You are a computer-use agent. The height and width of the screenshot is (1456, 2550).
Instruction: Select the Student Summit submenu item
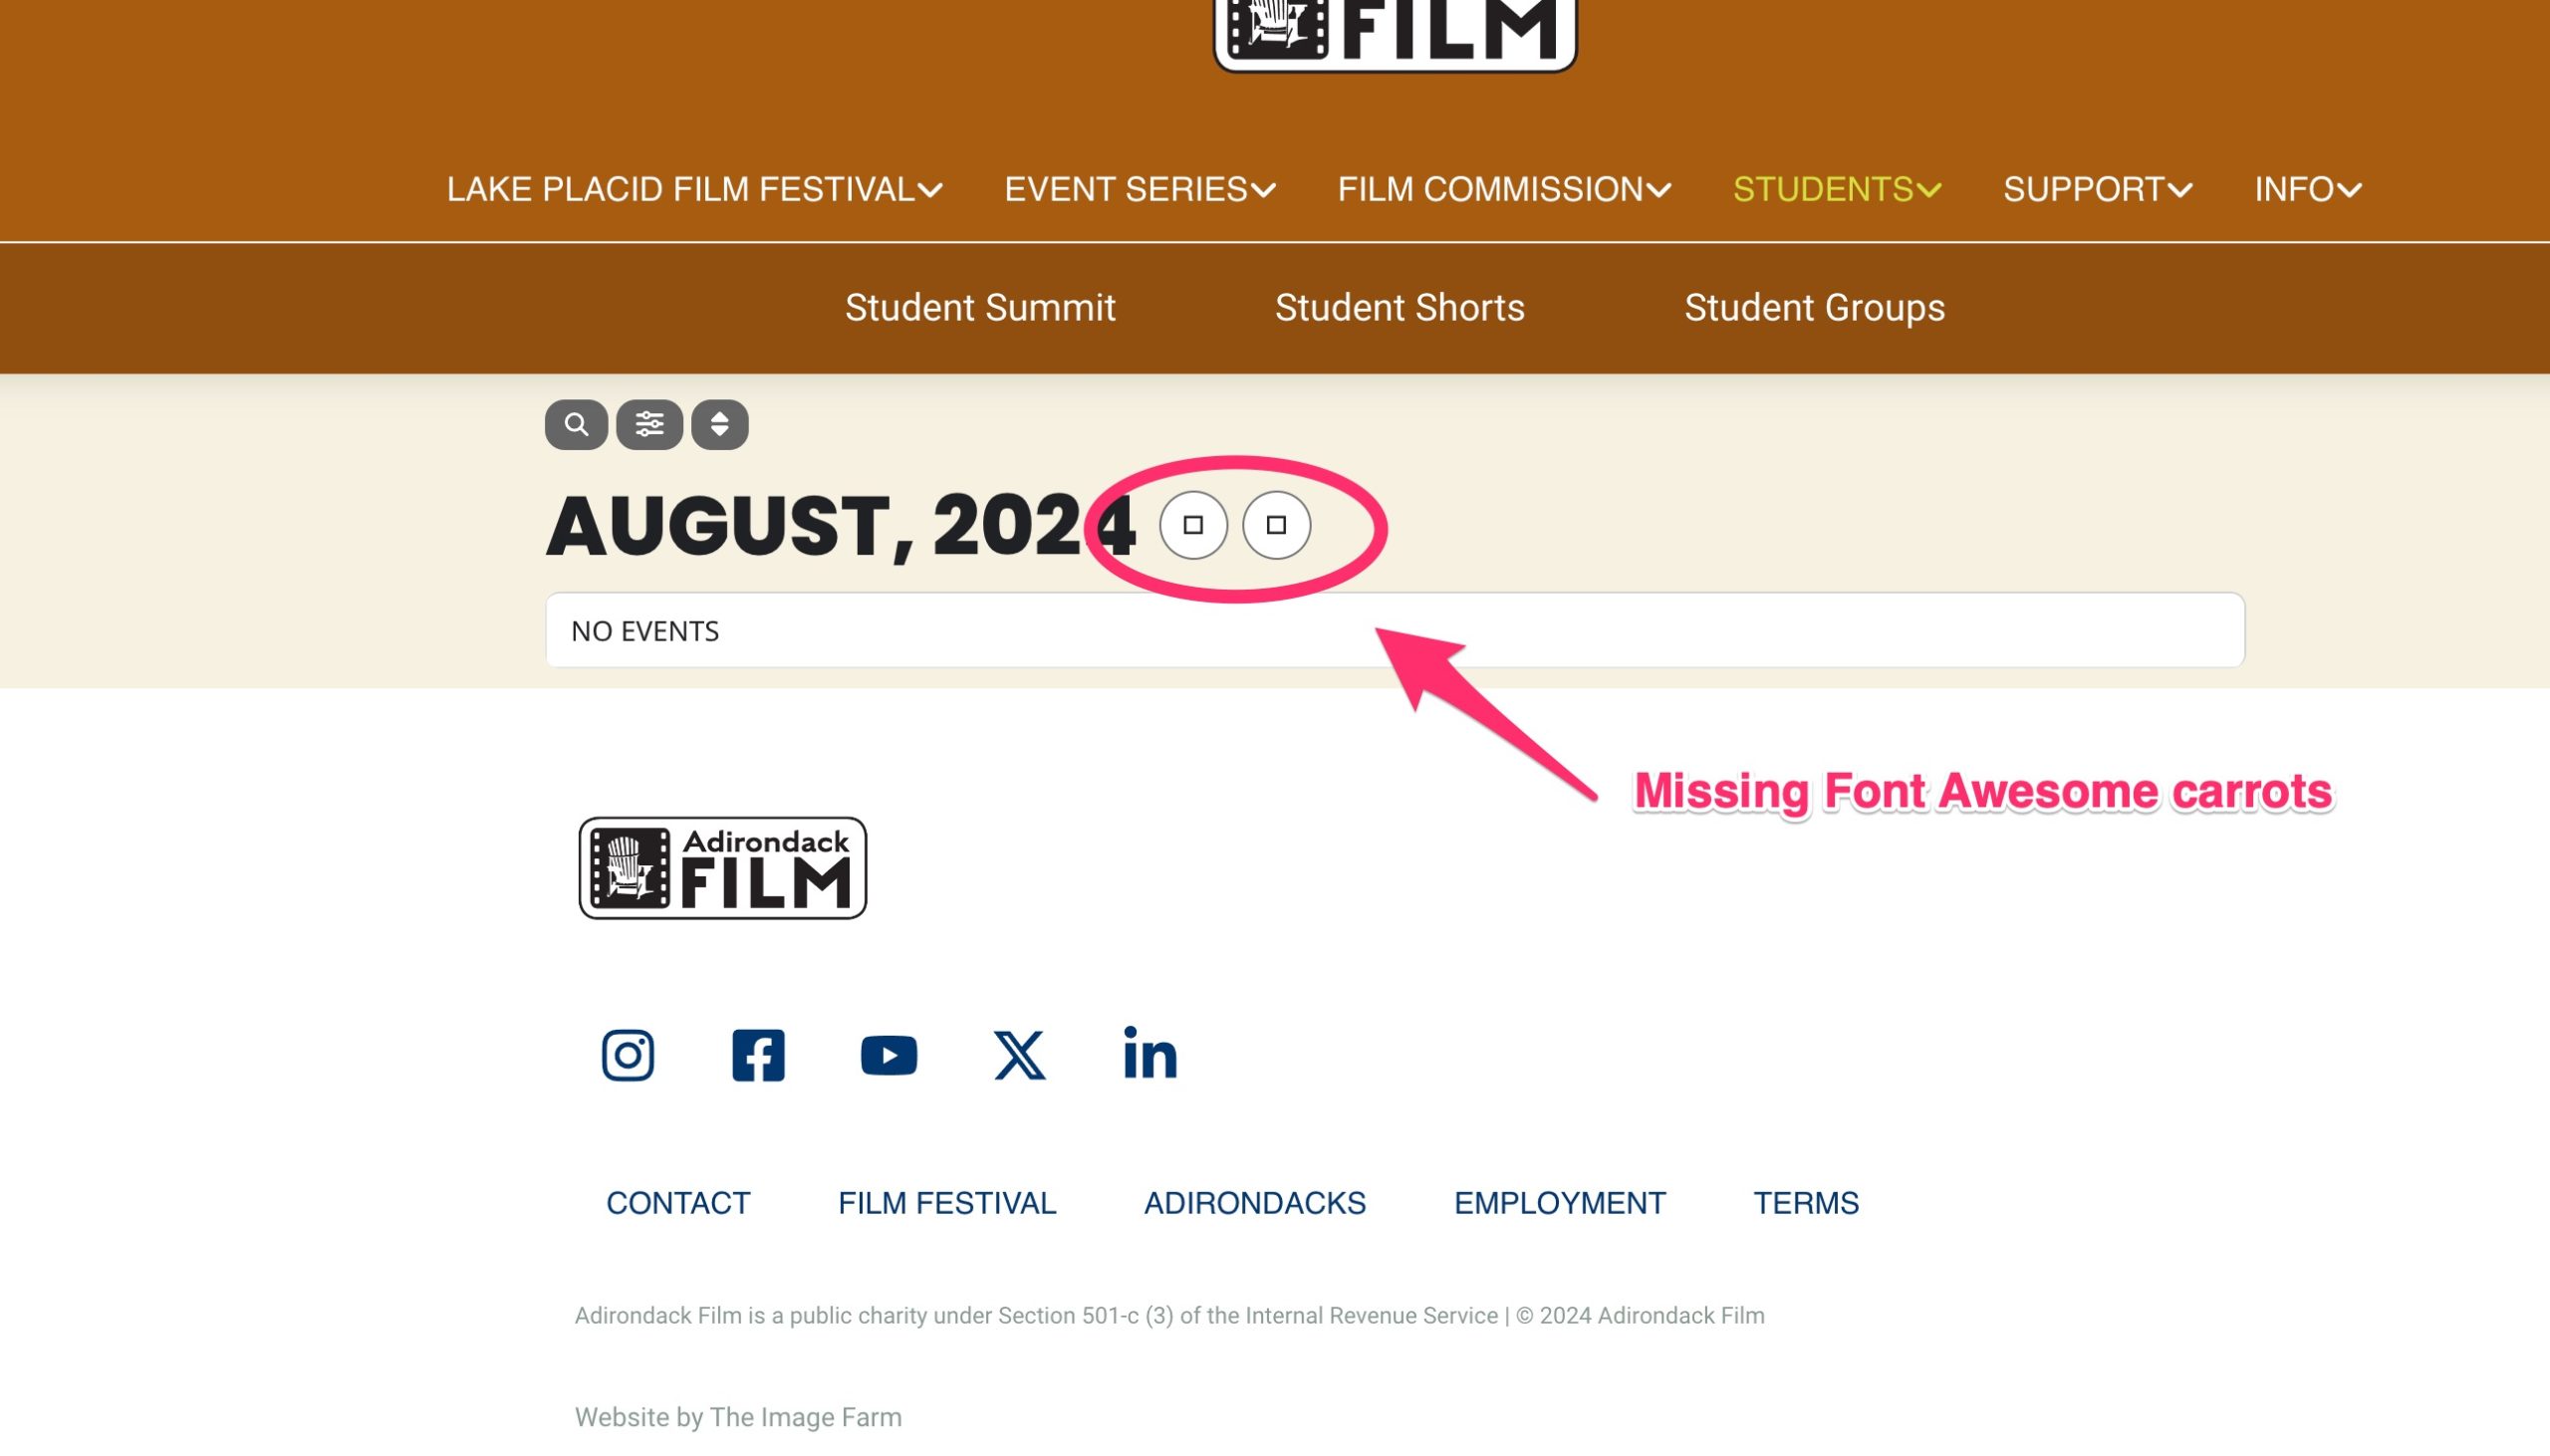[x=980, y=308]
